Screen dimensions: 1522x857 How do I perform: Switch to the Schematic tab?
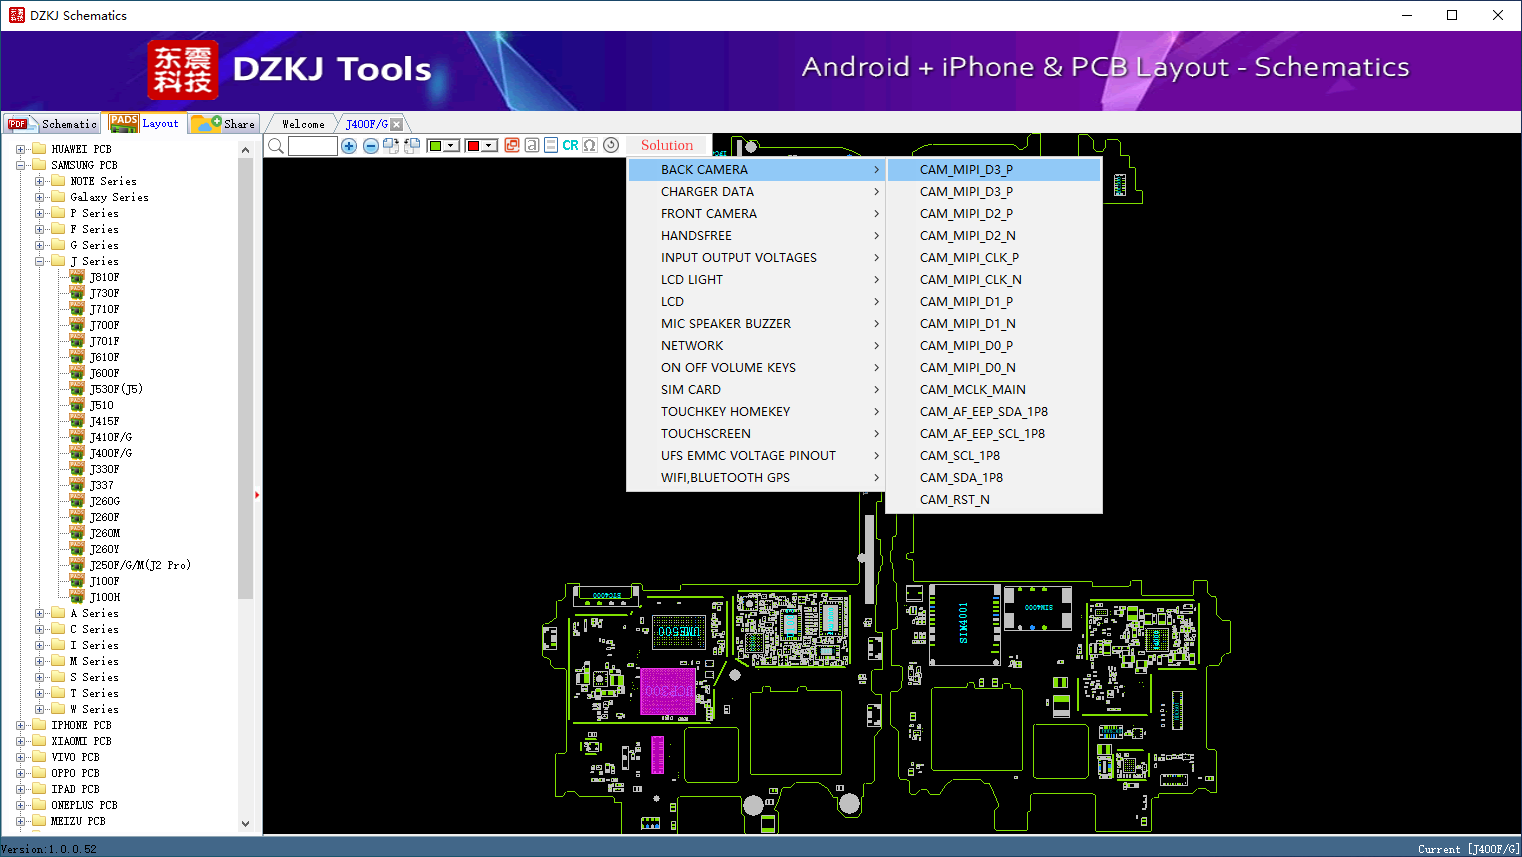tap(52, 124)
